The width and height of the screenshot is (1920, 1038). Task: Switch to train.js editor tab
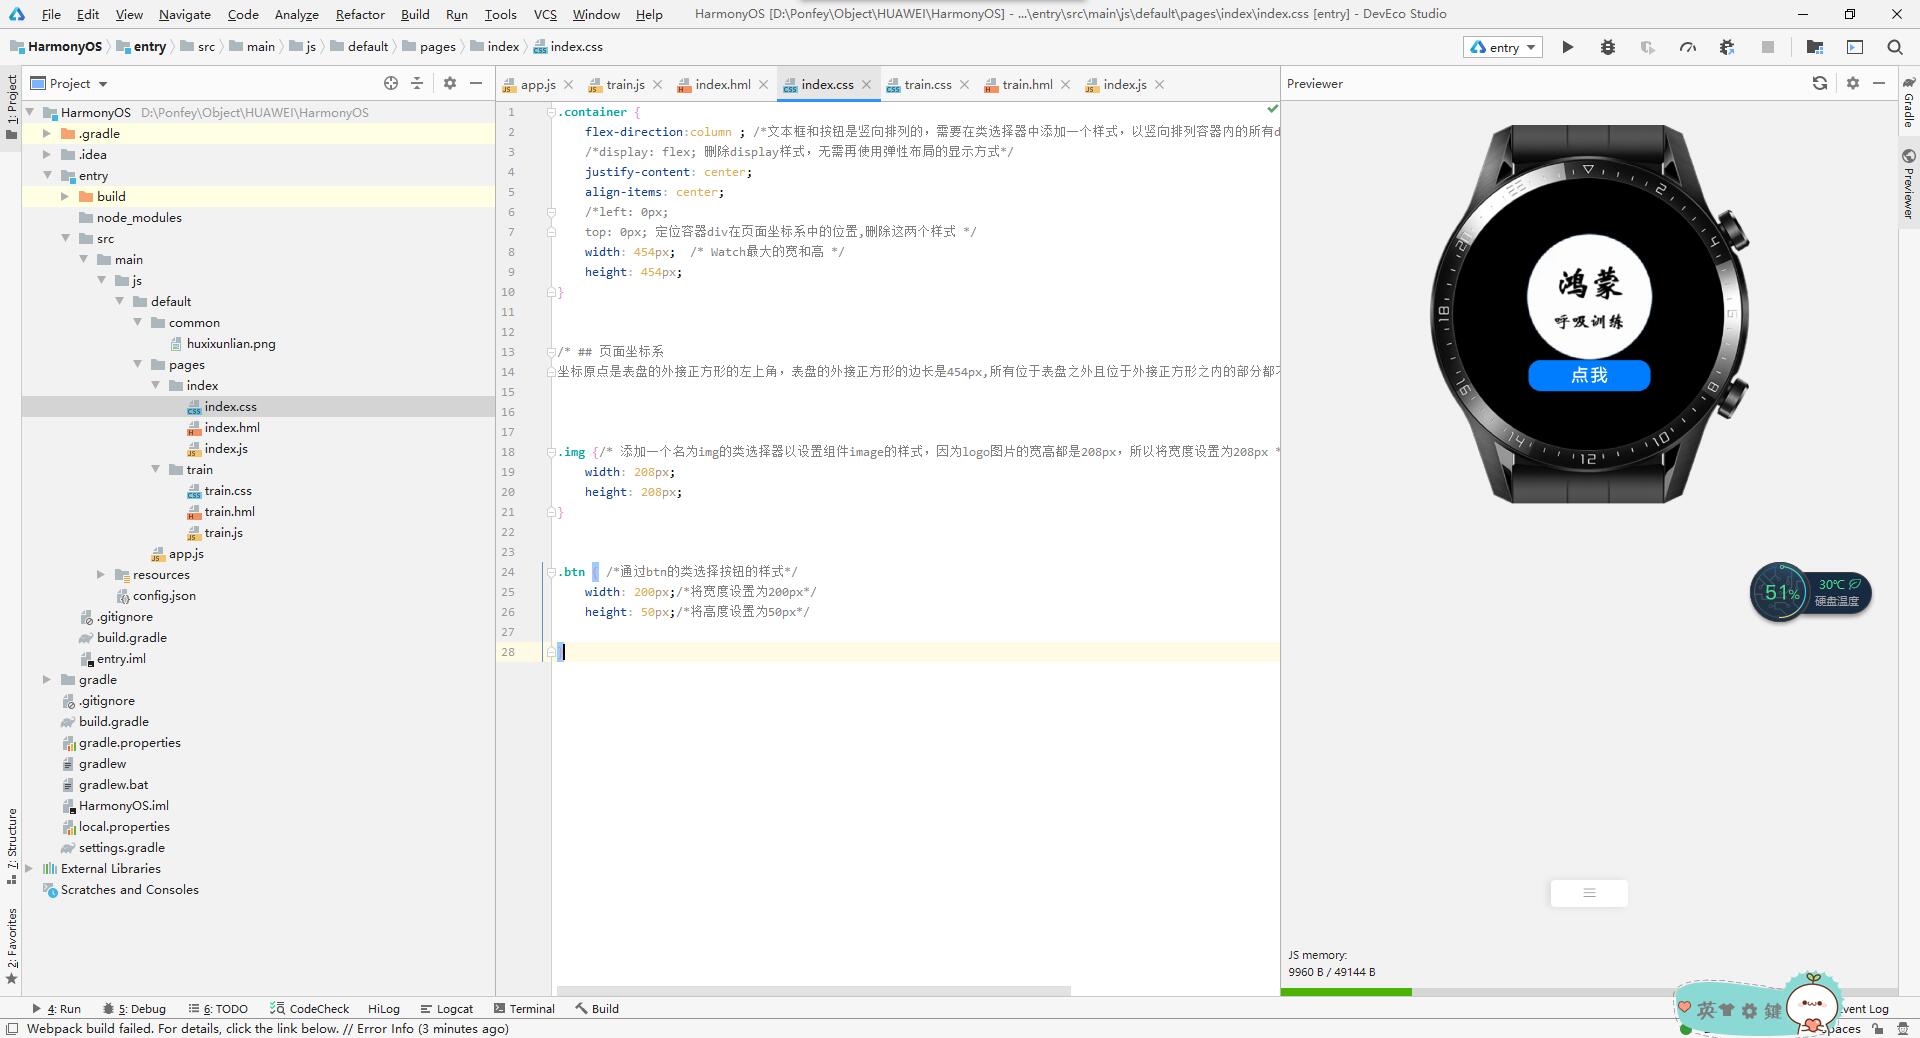click(625, 85)
